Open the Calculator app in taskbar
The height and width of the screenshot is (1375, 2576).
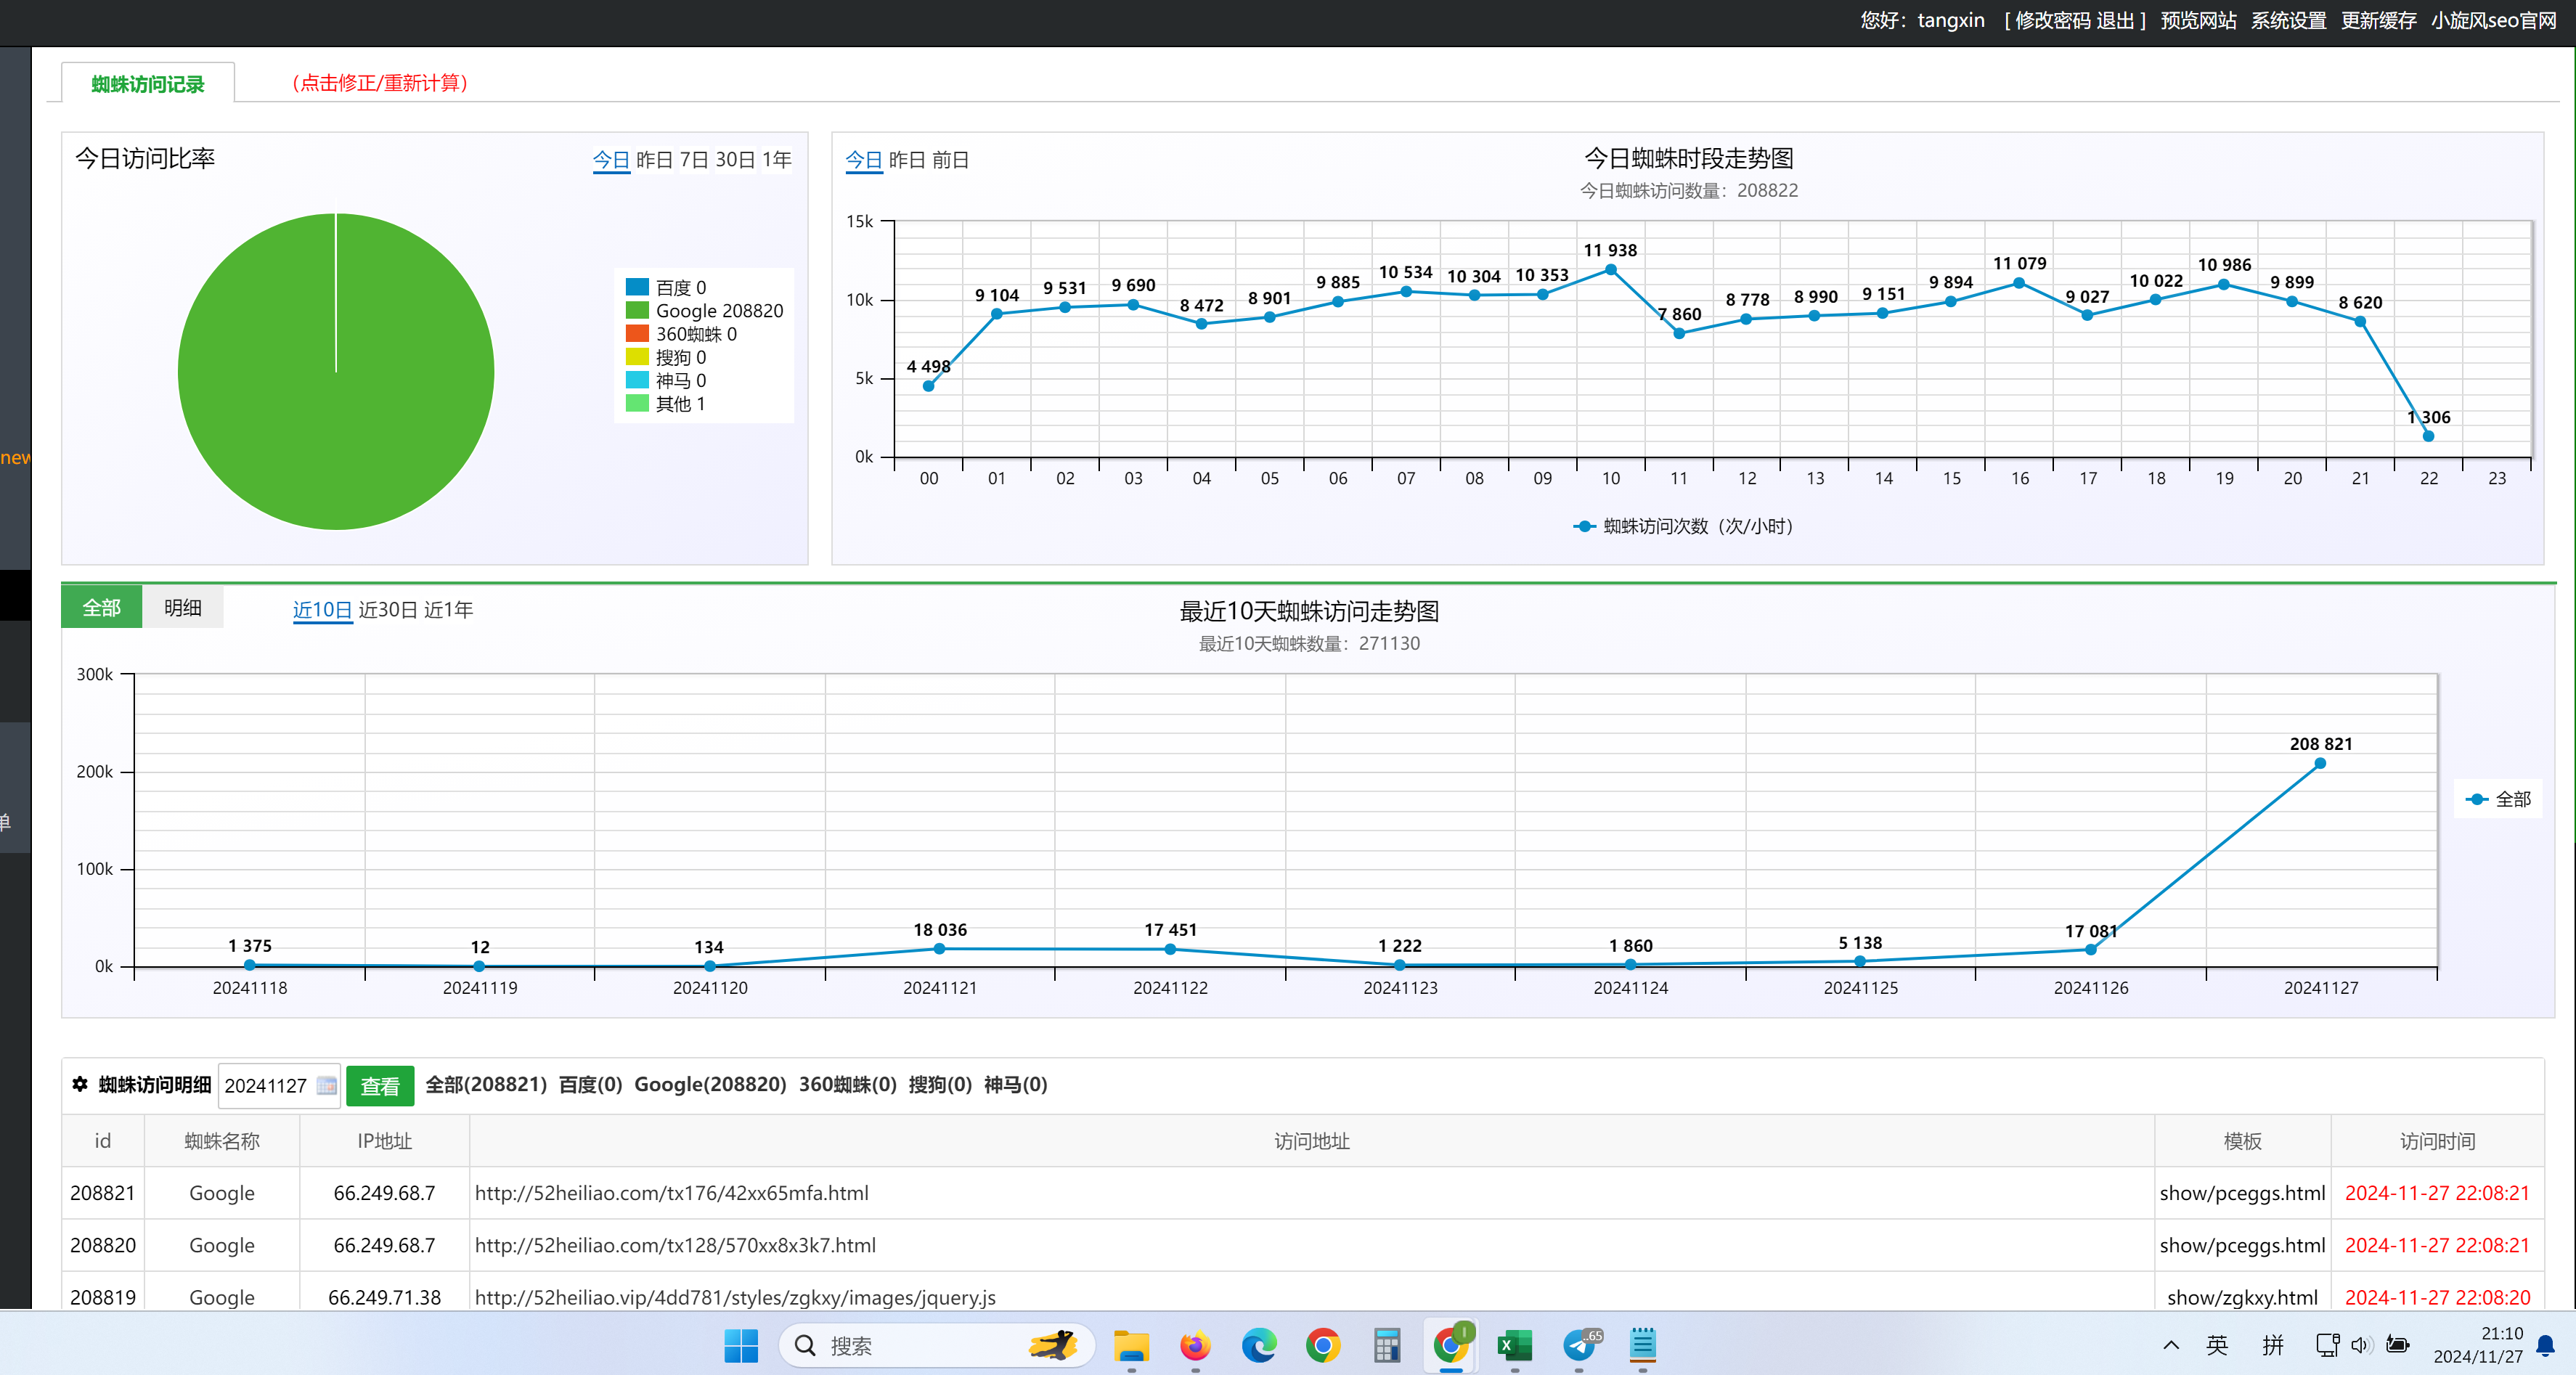(x=1386, y=1346)
